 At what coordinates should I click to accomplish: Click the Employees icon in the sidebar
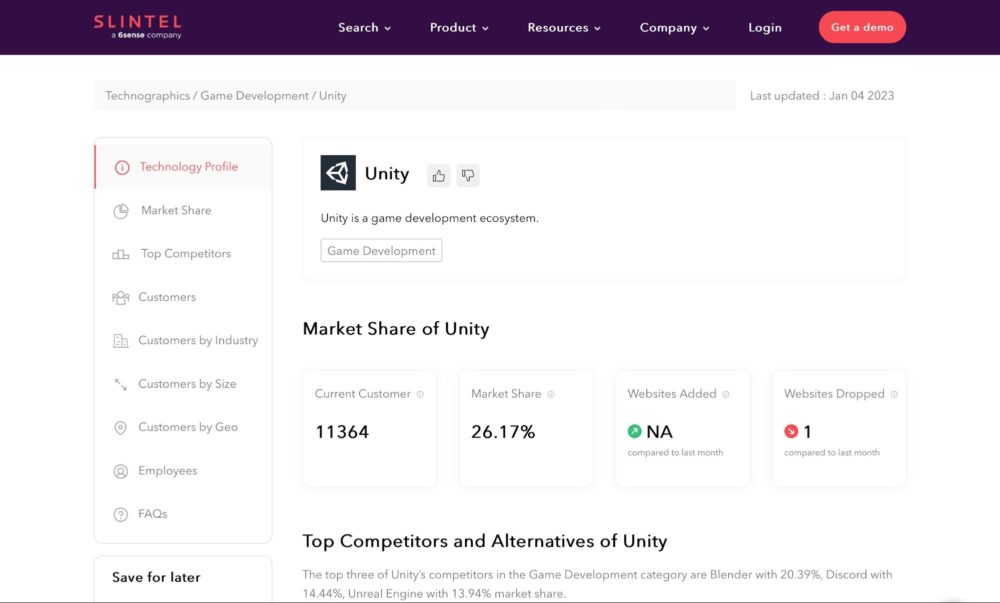[x=120, y=470]
